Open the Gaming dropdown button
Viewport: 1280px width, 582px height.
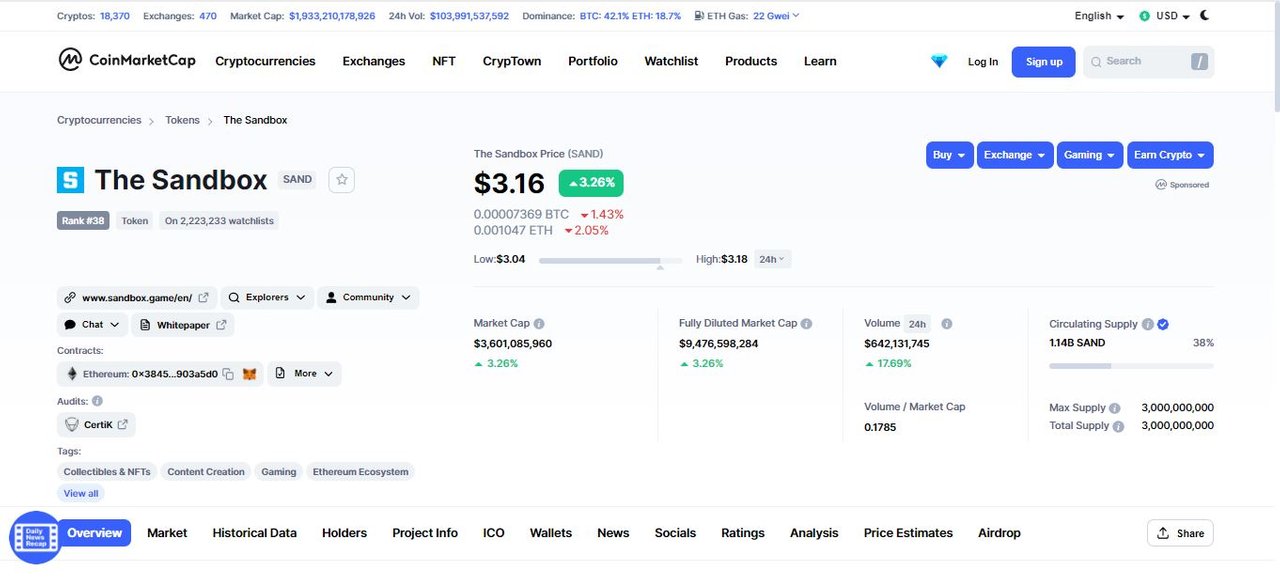coord(1090,155)
